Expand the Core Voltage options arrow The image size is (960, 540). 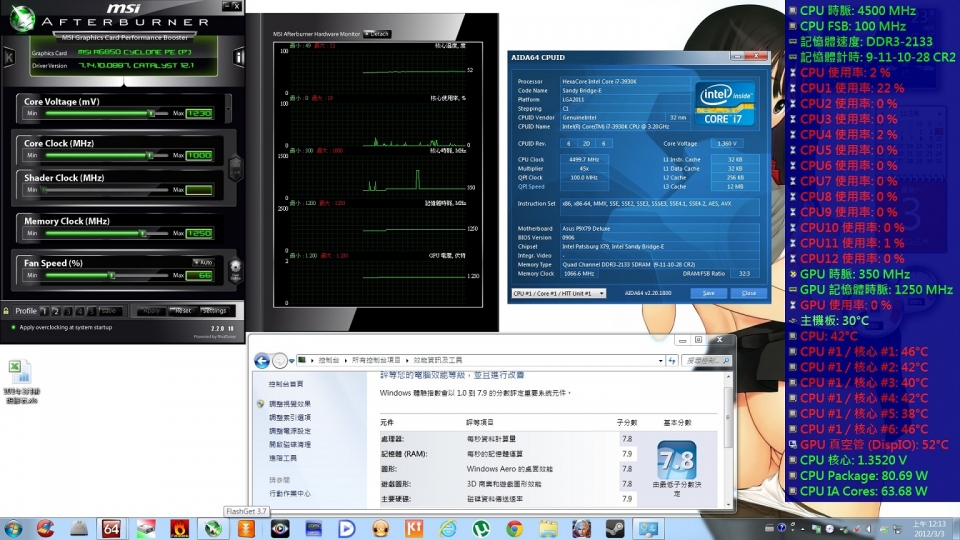pos(228,103)
